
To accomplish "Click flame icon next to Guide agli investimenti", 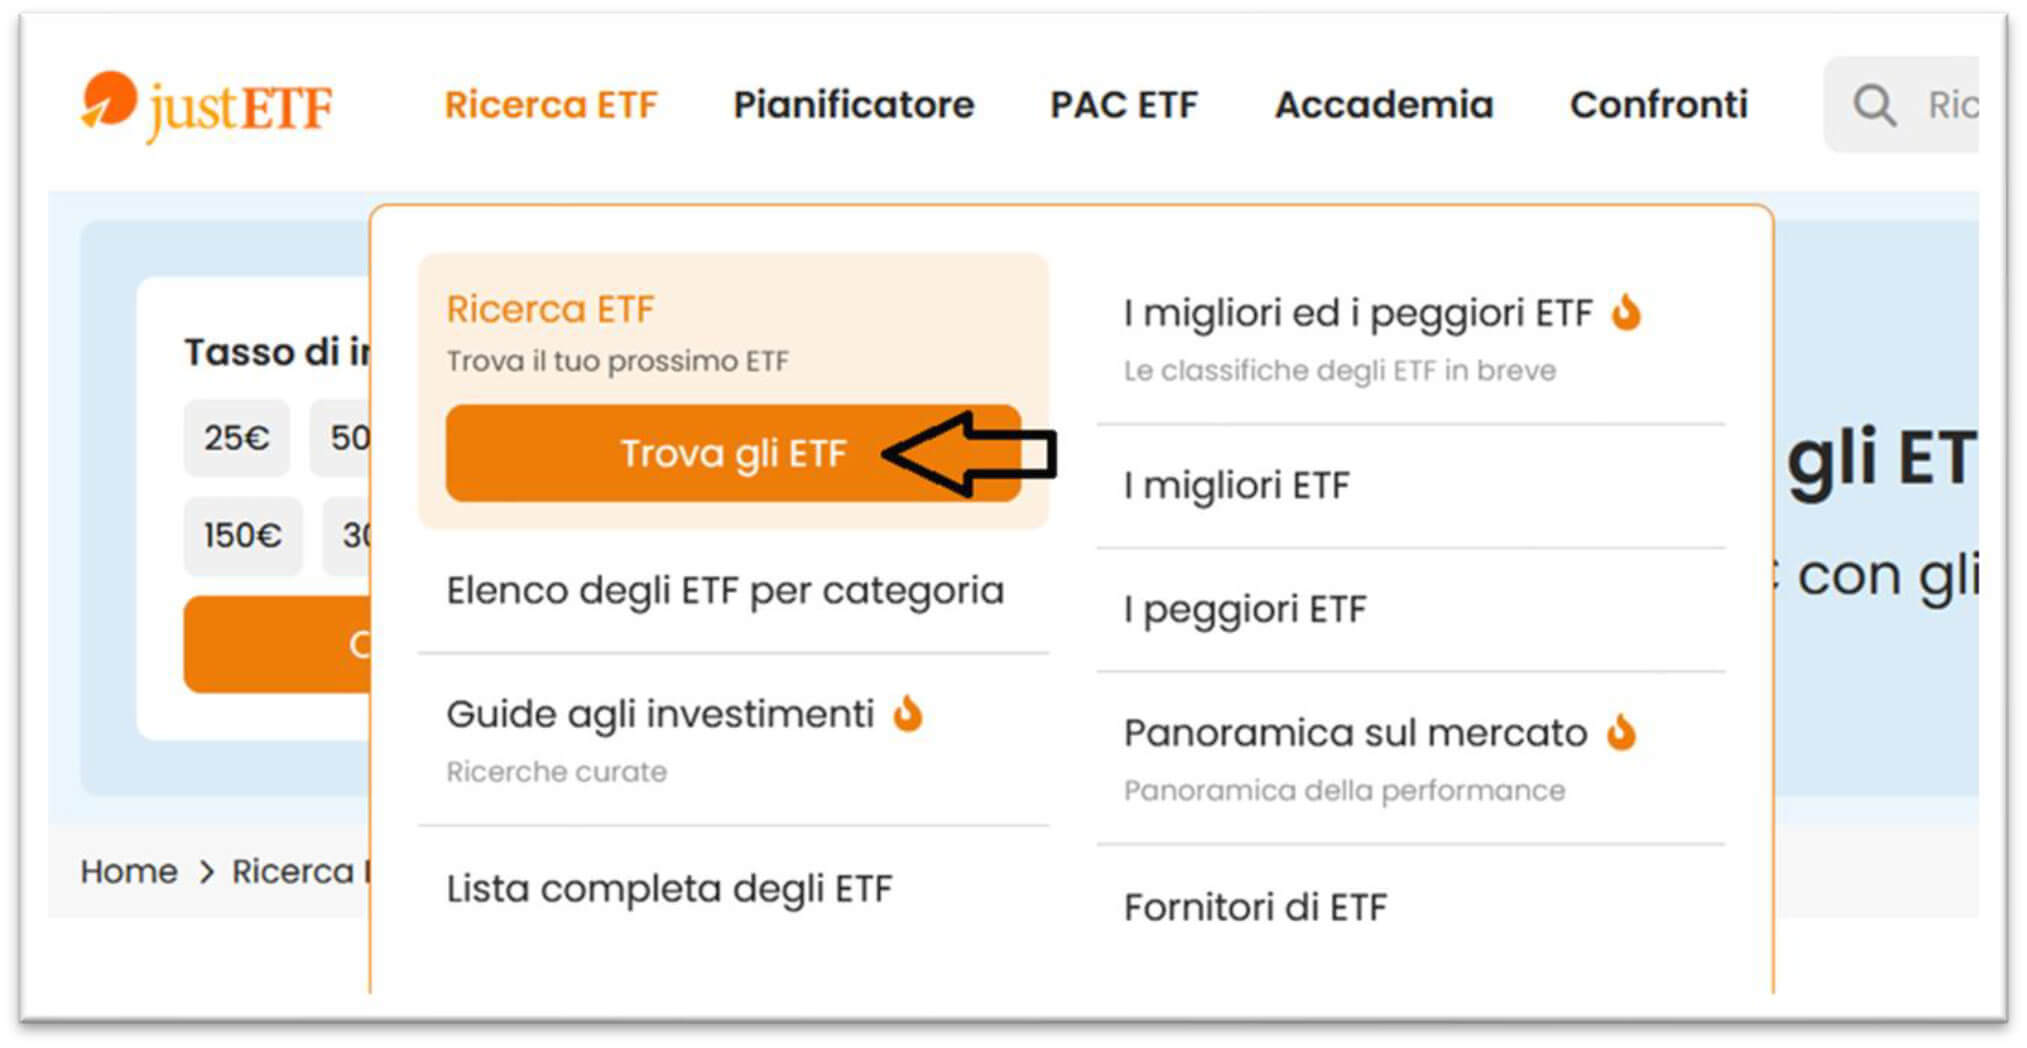I will tap(908, 714).
